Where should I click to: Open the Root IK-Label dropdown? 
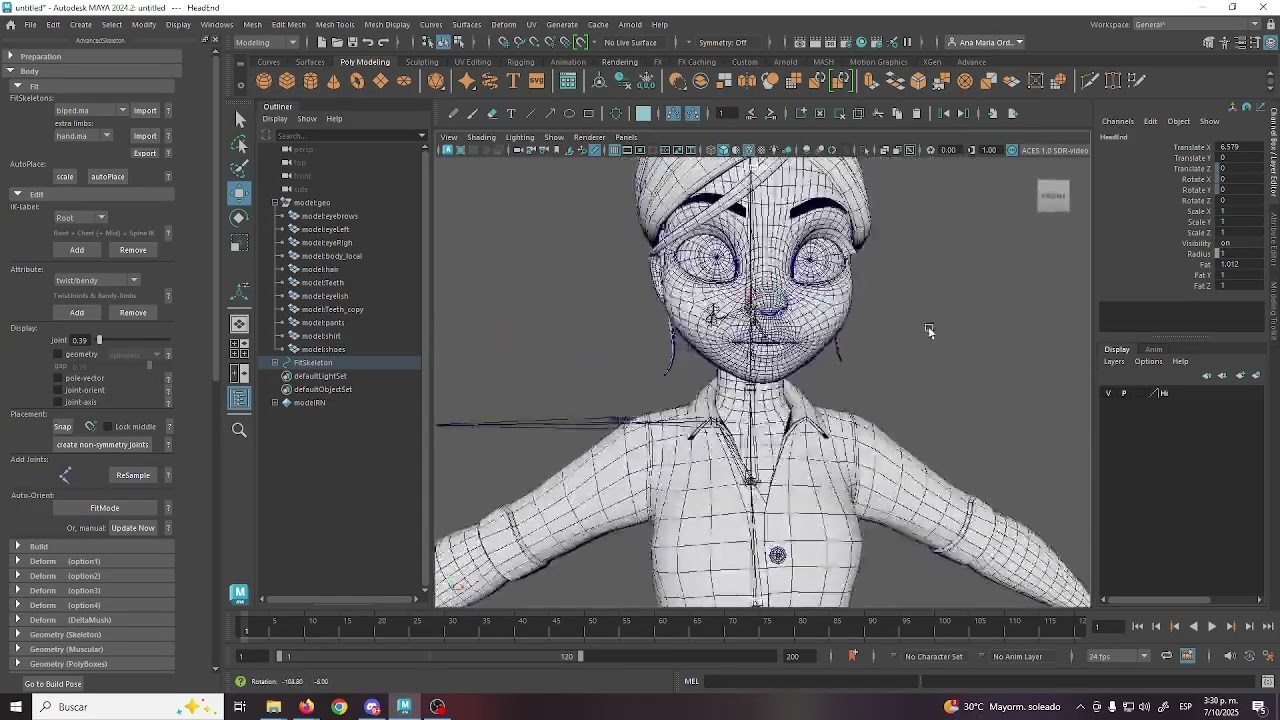click(80, 217)
